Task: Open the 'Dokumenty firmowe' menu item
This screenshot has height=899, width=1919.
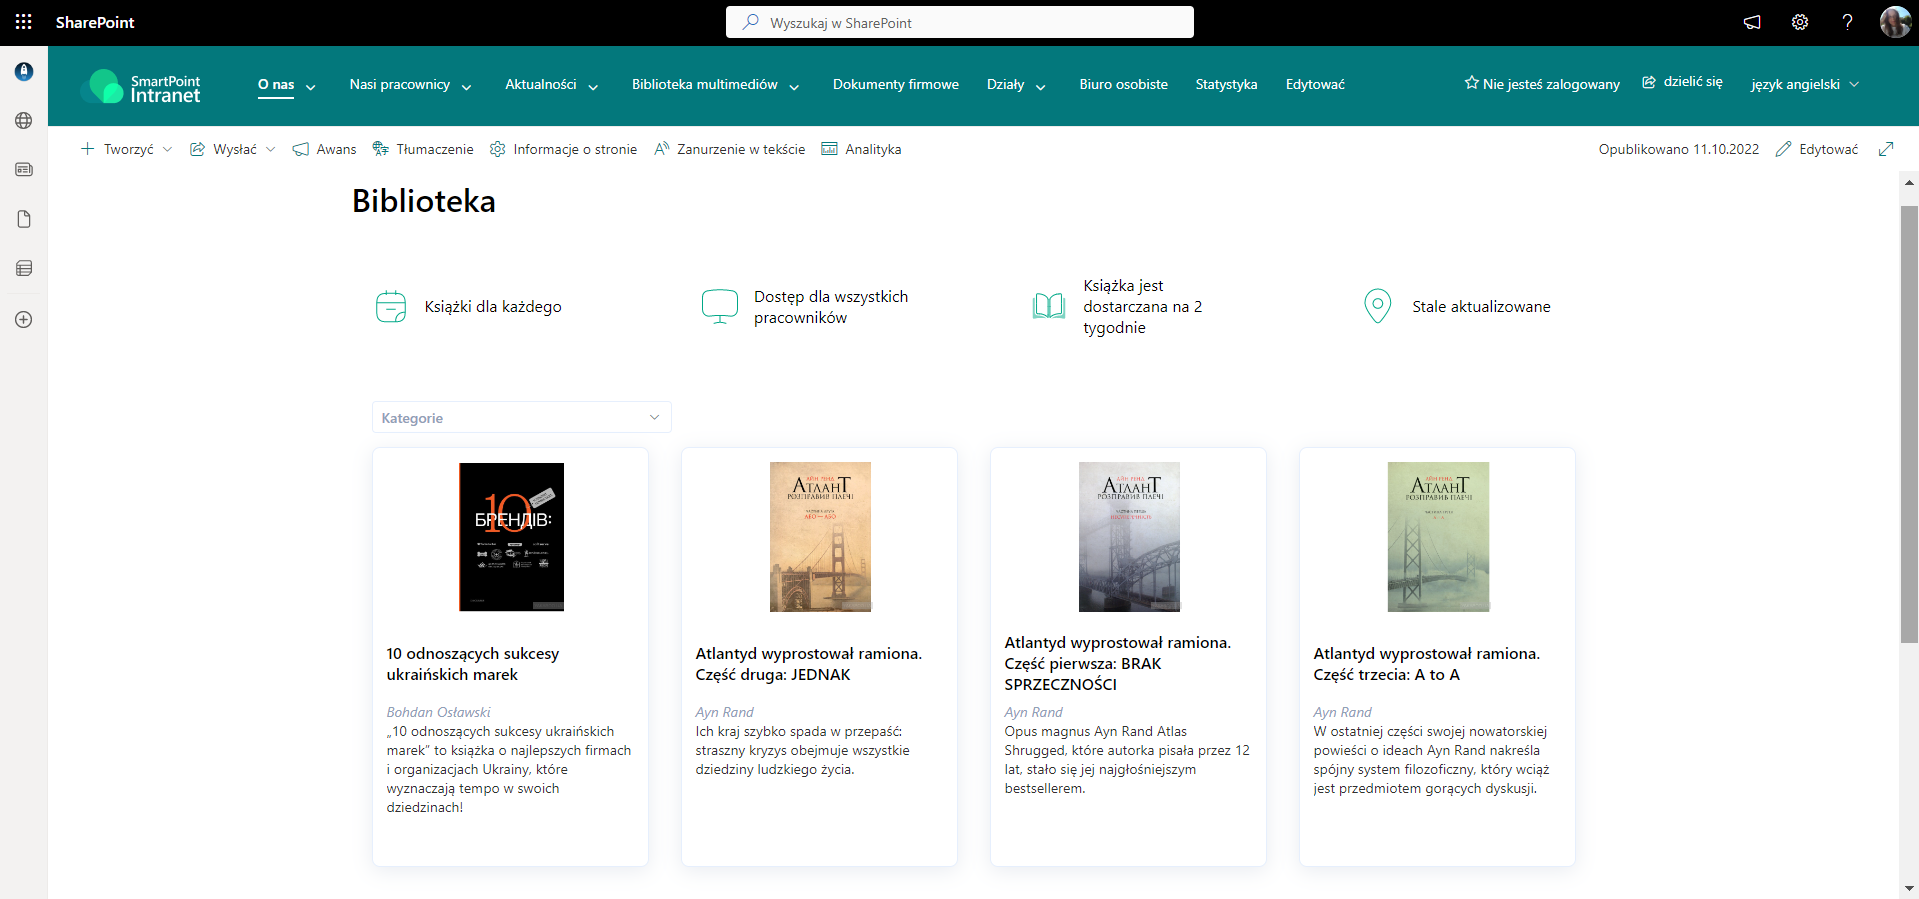Action: 895,85
